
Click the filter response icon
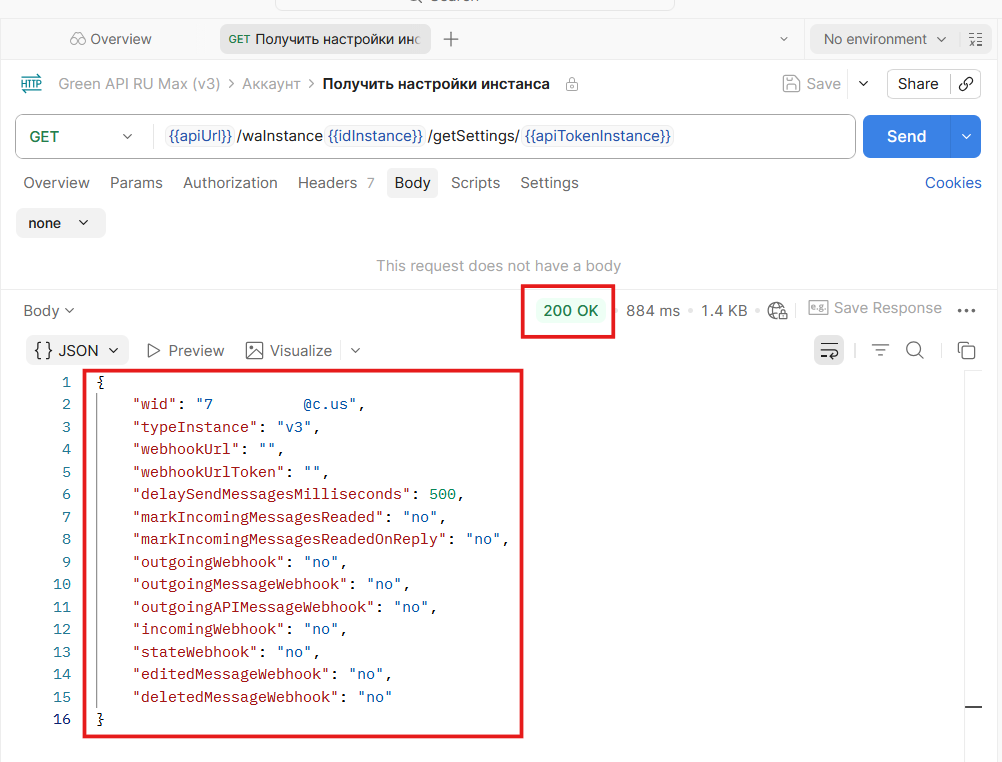tap(880, 350)
